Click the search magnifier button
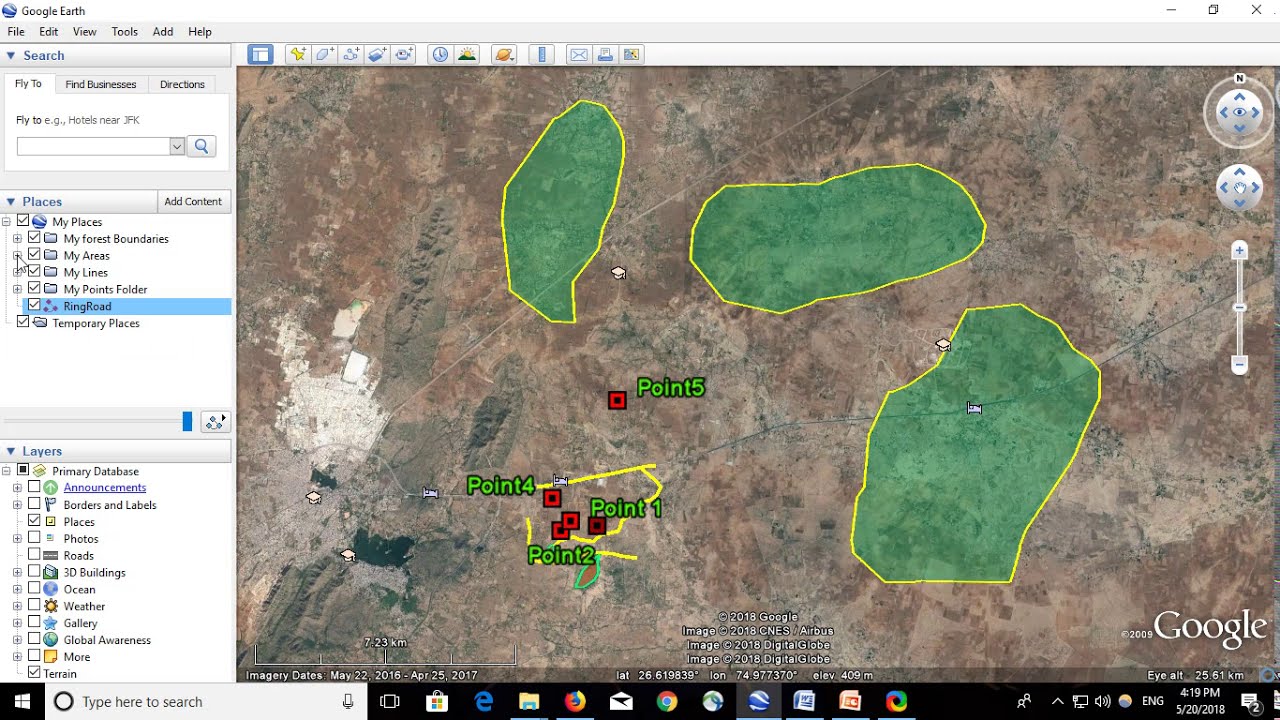Screen dimensions: 1280x720 [x=201, y=146]
